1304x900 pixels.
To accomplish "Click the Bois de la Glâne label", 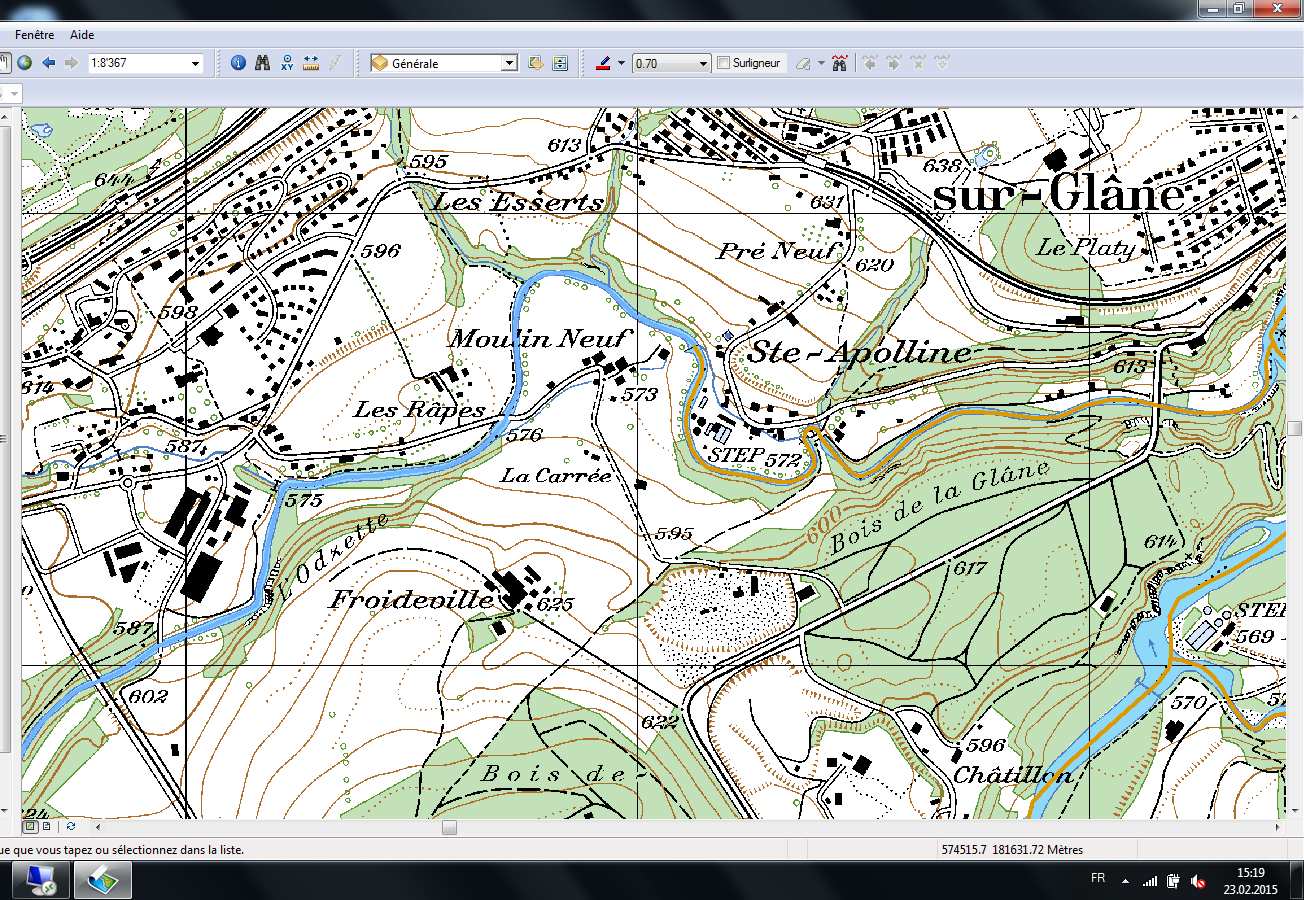I will 939,508.
